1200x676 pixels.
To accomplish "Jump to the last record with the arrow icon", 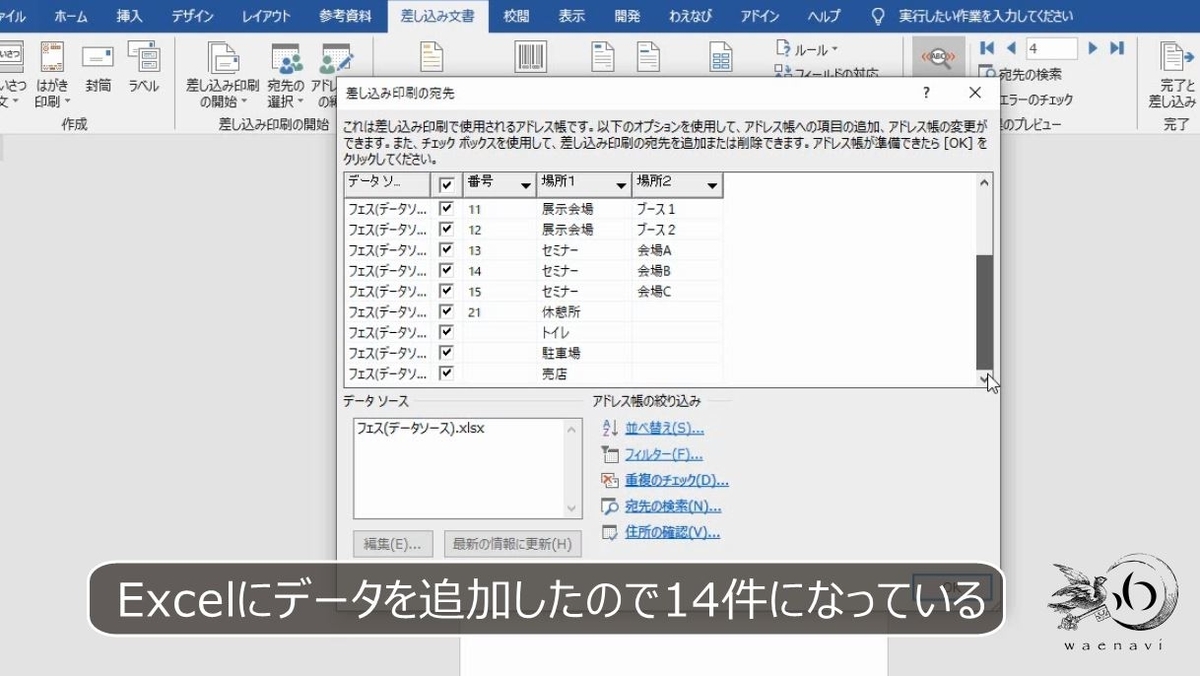I will [x=1116, y=48].
